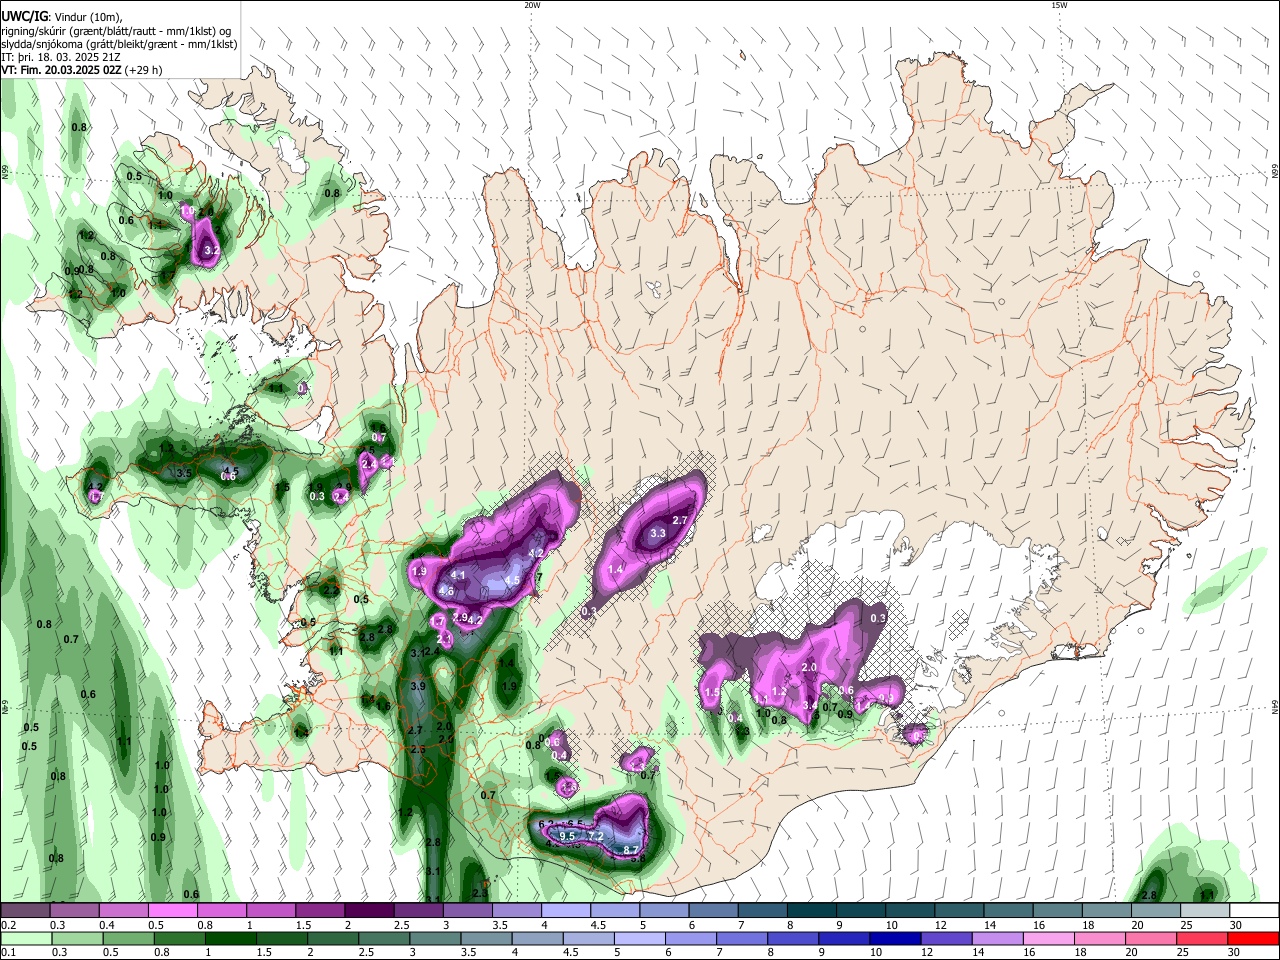Click the 3.9 value in the green band
The width and height of the screenshot is (1280, 960).
(x=418, y=687)
